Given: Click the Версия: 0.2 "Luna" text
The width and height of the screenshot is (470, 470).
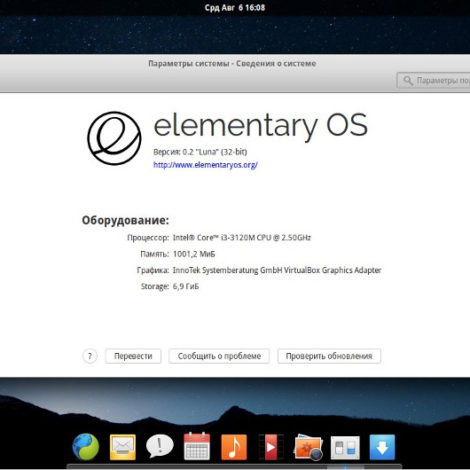Looking at the screenshot, I should point(200,152).
